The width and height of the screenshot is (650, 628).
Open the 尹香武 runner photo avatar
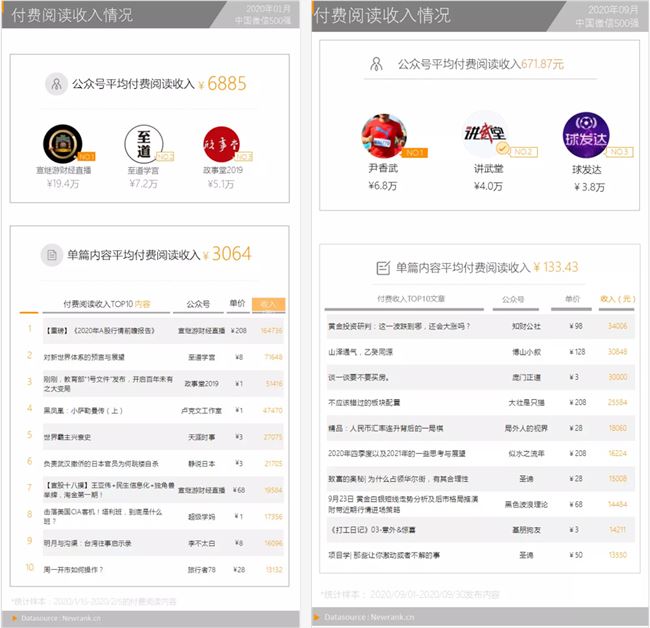(x=384, y=136)
